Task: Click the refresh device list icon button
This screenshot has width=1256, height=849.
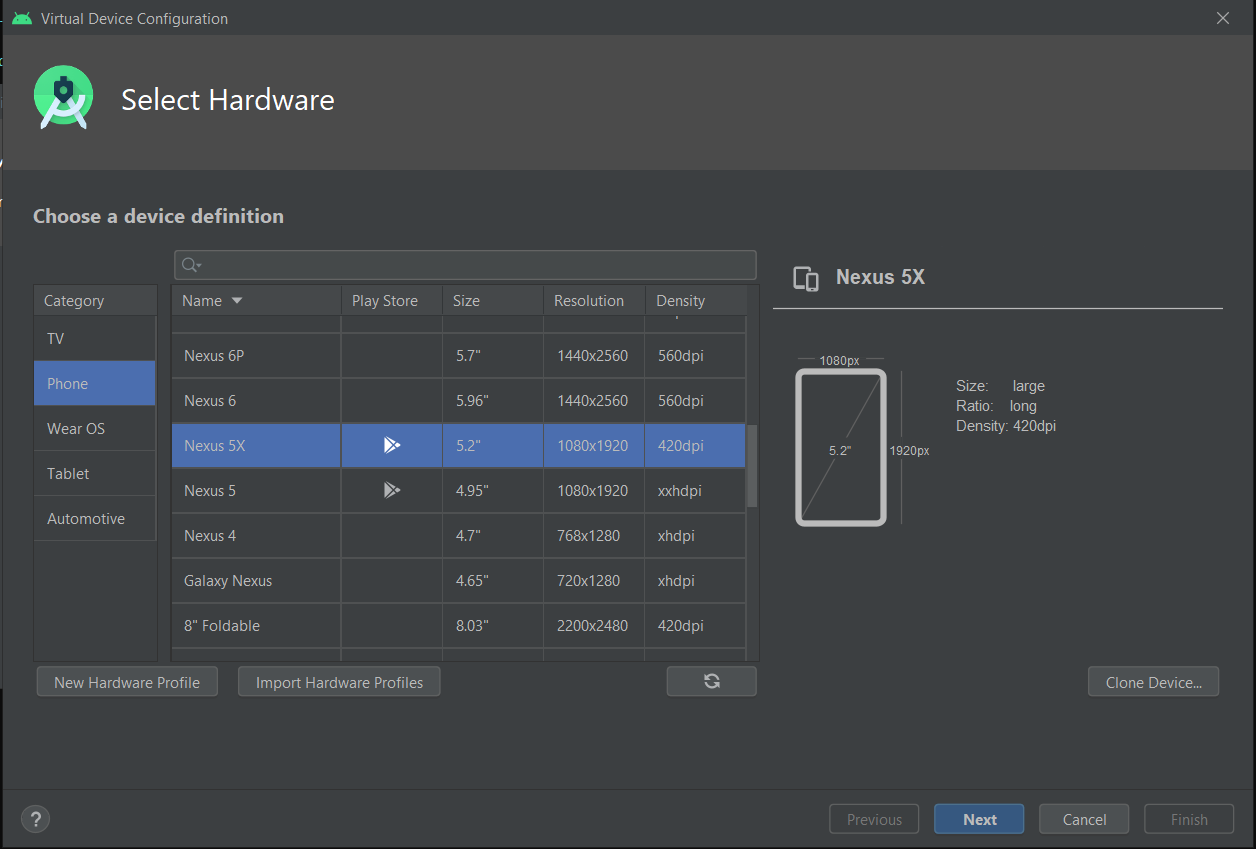Action: (712, 681)
